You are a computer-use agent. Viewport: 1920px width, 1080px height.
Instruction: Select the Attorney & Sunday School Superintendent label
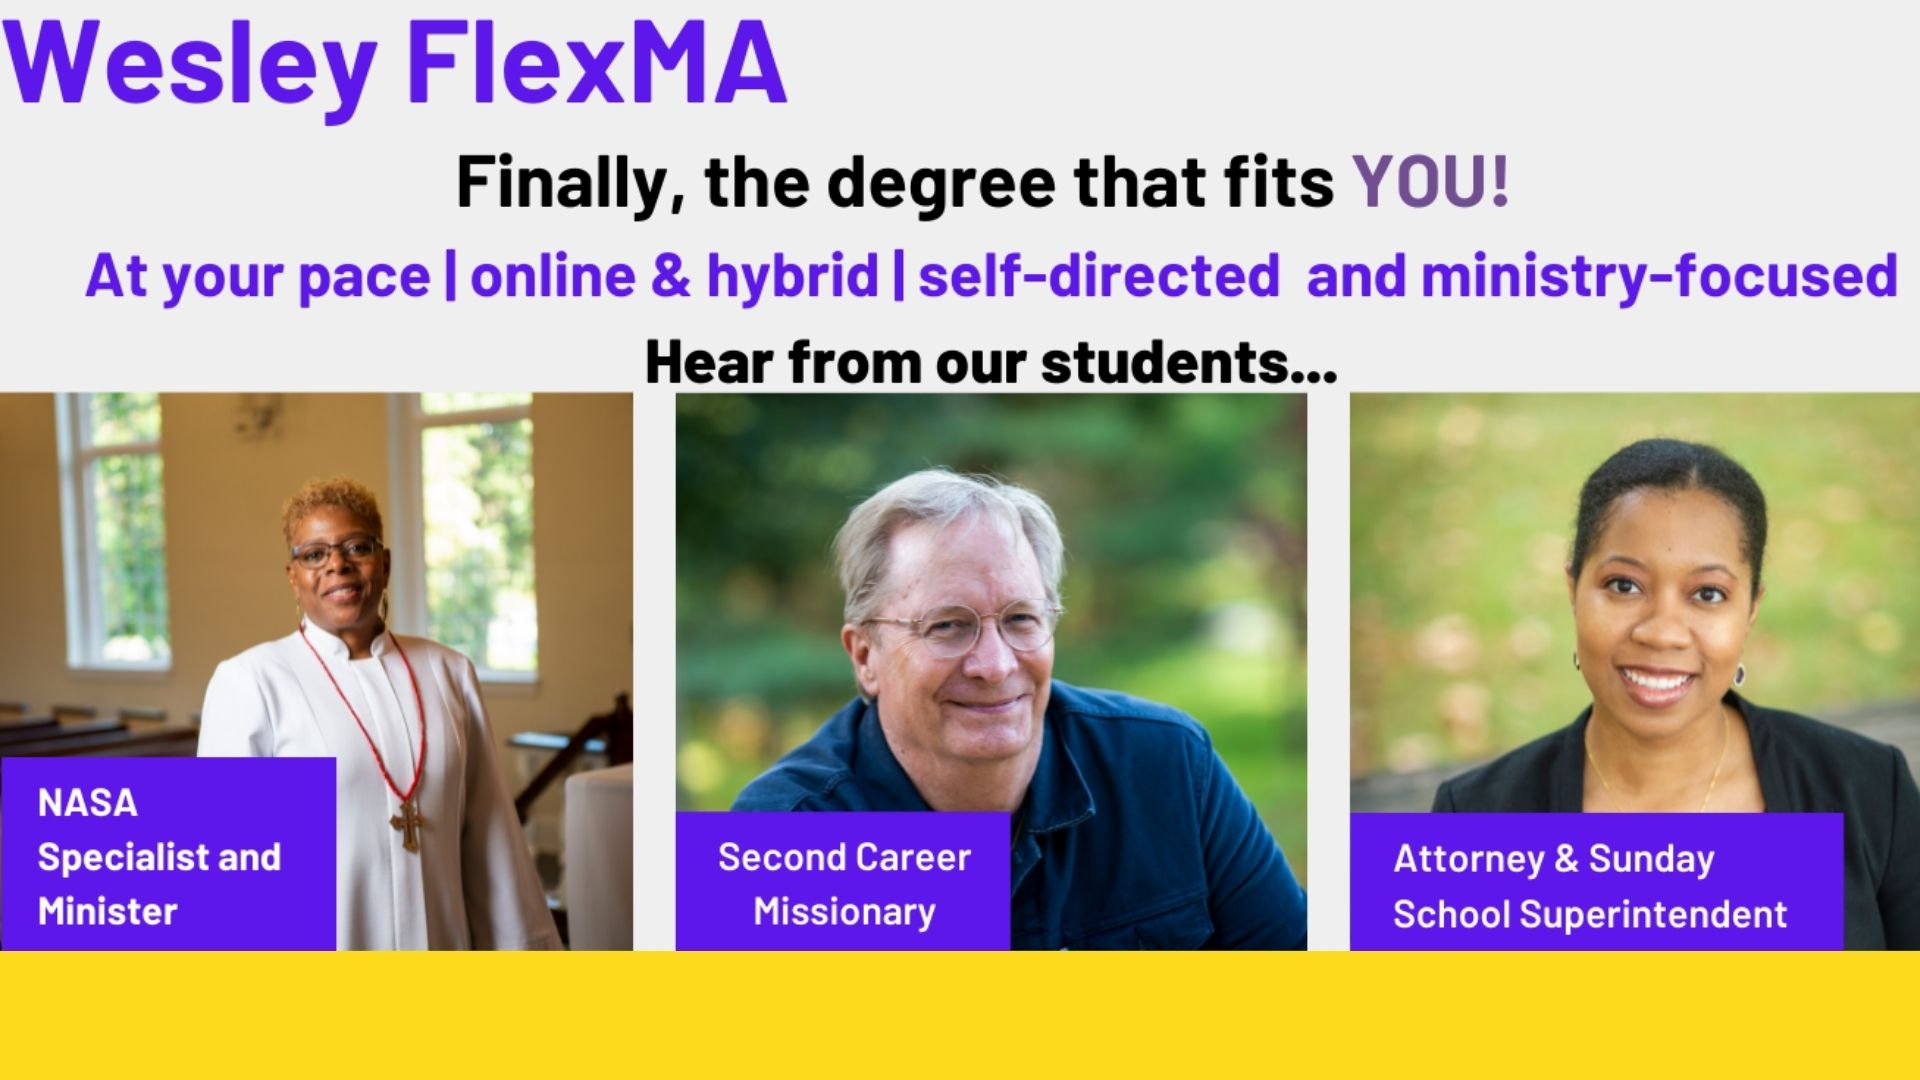point(1596,882)
